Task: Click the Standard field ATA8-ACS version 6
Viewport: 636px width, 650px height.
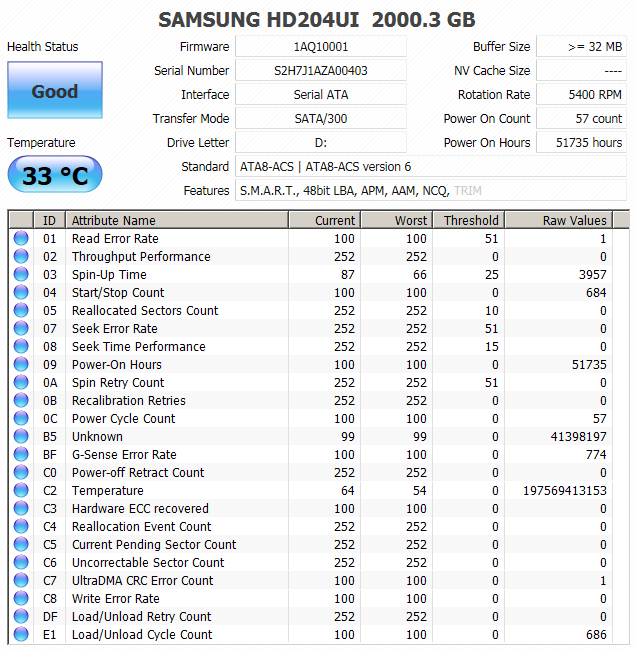Action: tap(431, 167)
